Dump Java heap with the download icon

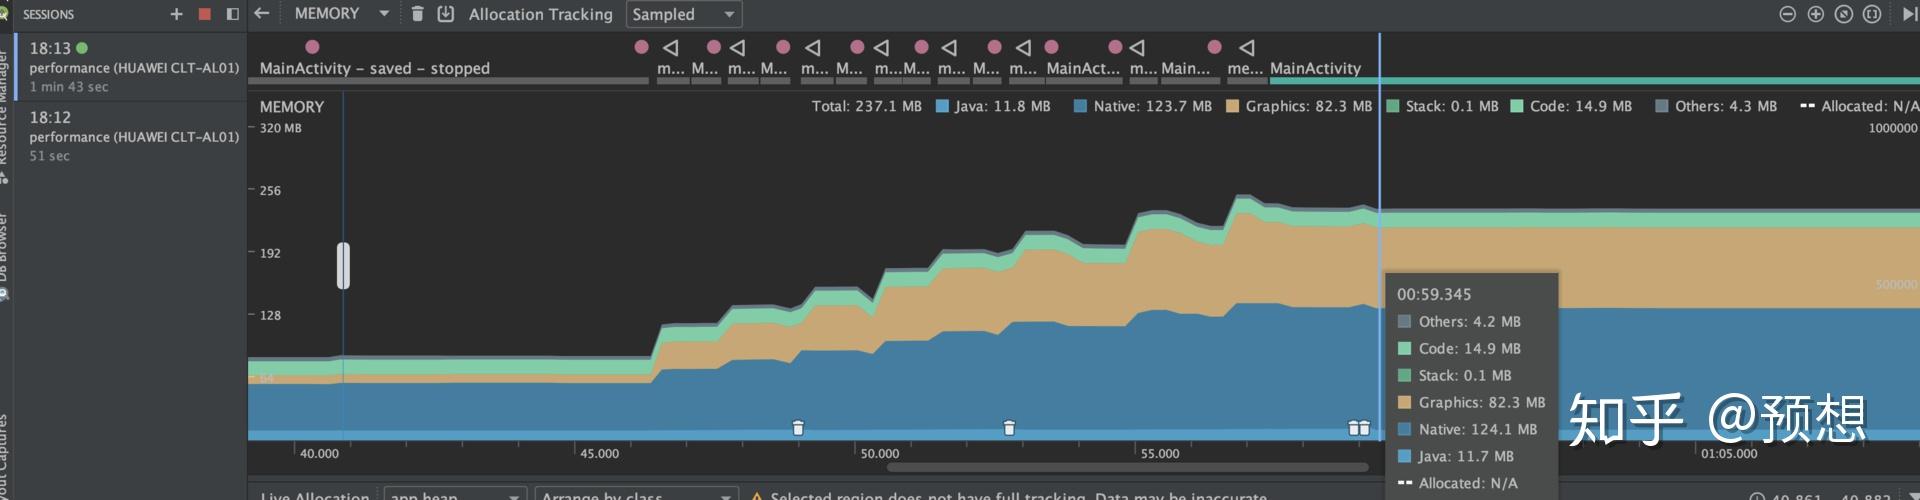(x=446, y=14)
